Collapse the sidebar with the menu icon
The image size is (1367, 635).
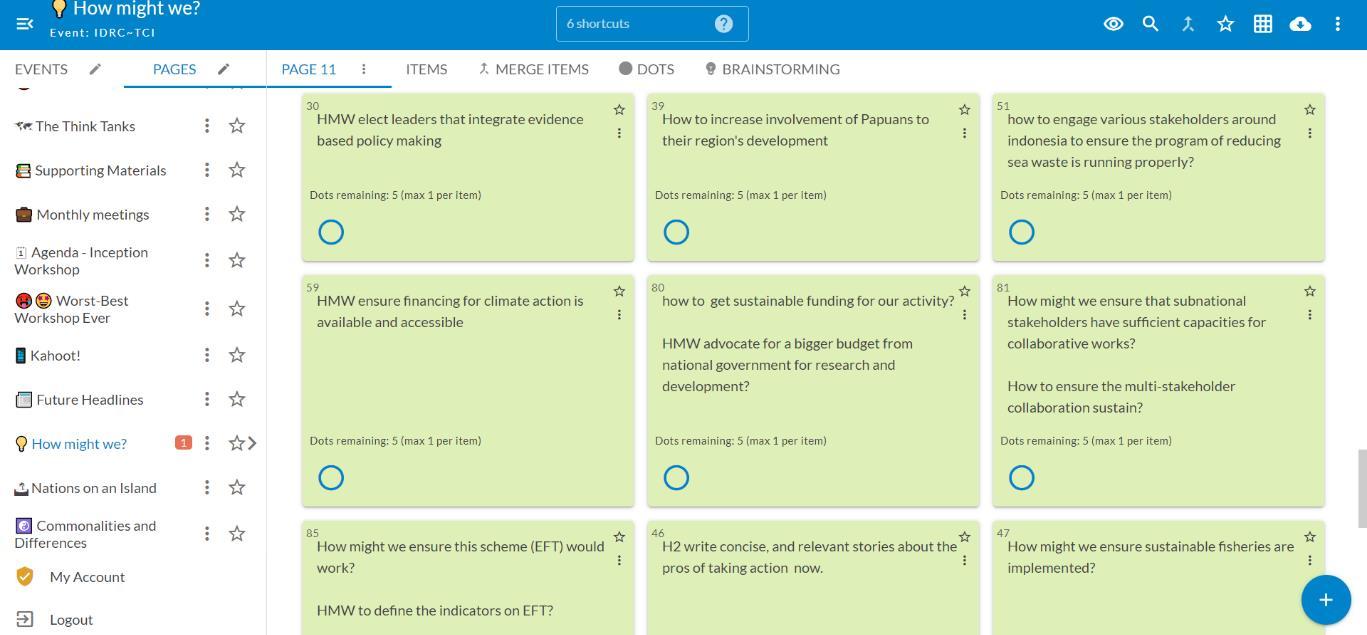click(25, 24)
